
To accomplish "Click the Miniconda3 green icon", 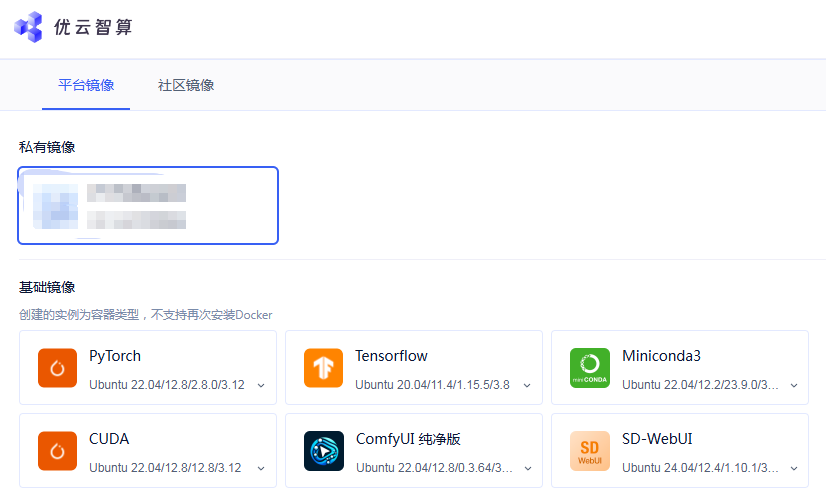I will click(590, 368).
